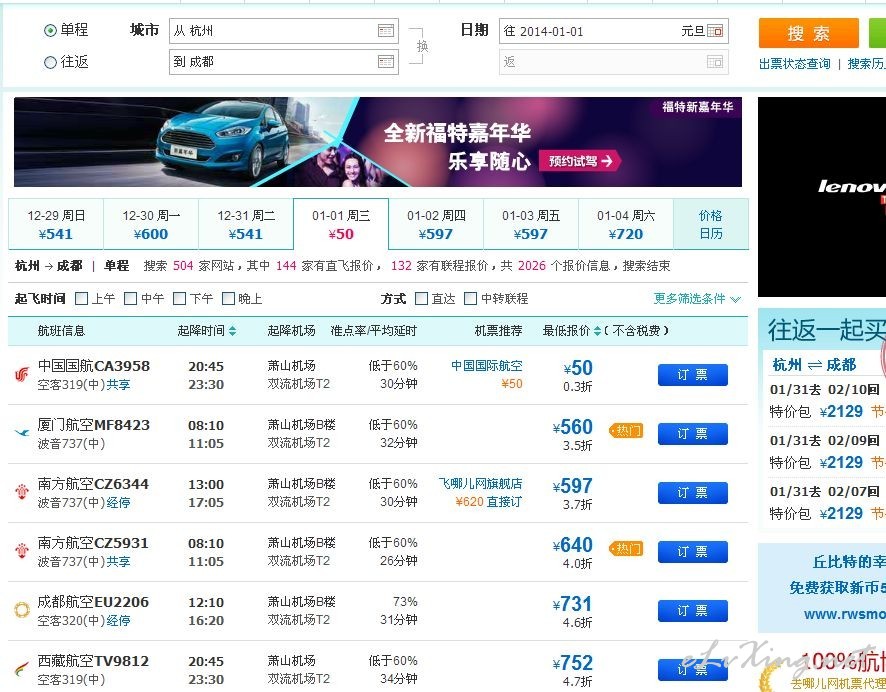Screen dimensions: 886x692
Task: Click 预约试驾 button in Ford banner
Action: [580, 161]
